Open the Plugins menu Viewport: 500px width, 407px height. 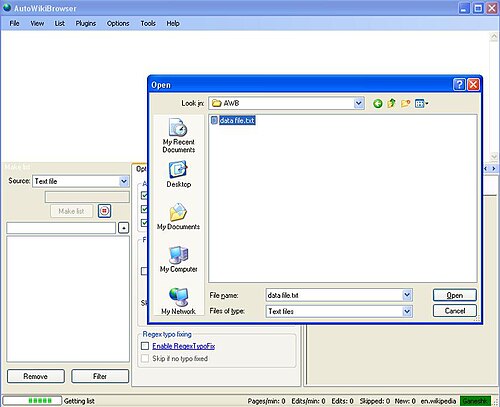pyautogui.click(x=86, y=23)
